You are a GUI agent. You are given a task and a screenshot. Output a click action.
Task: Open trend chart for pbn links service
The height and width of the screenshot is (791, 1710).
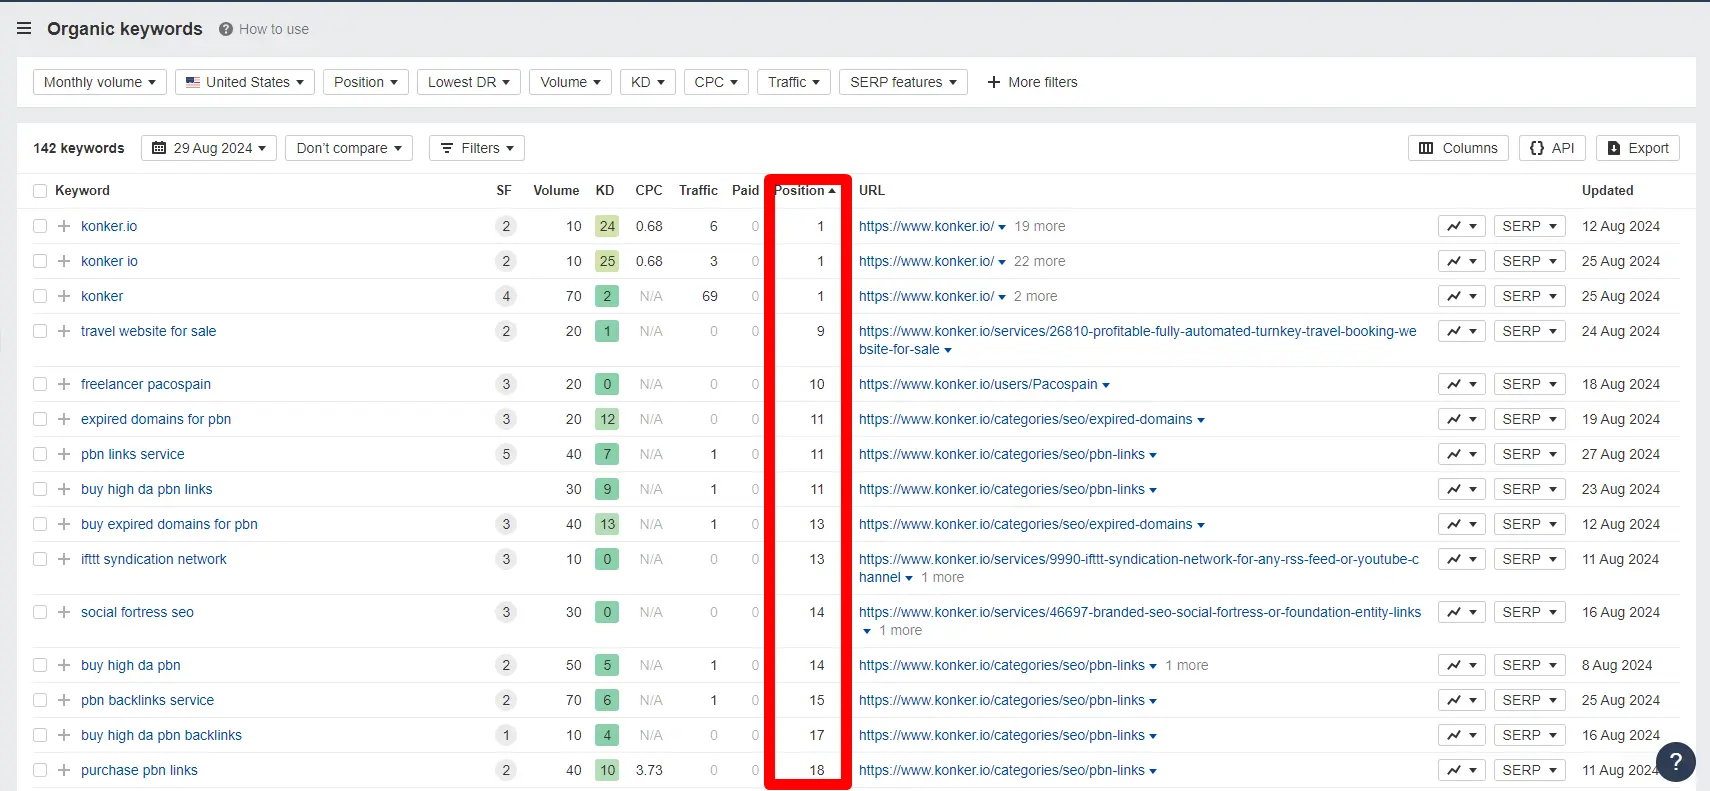point(1461,454)
